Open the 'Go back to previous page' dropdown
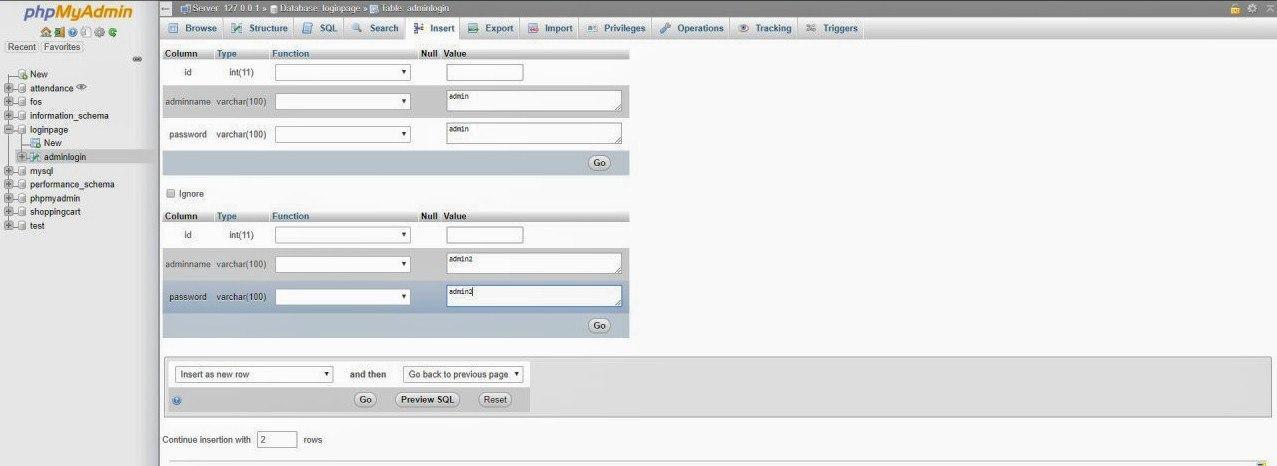 tap(463, 374)
